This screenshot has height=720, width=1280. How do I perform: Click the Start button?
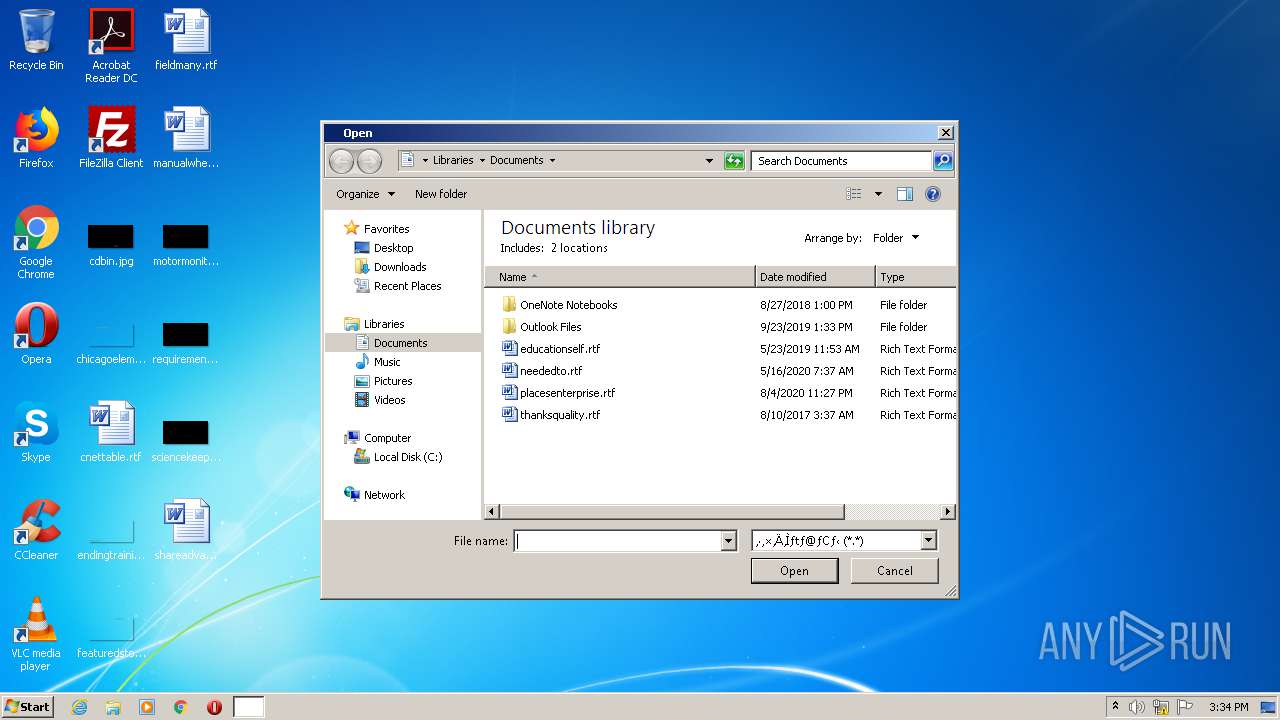point(27,707)
